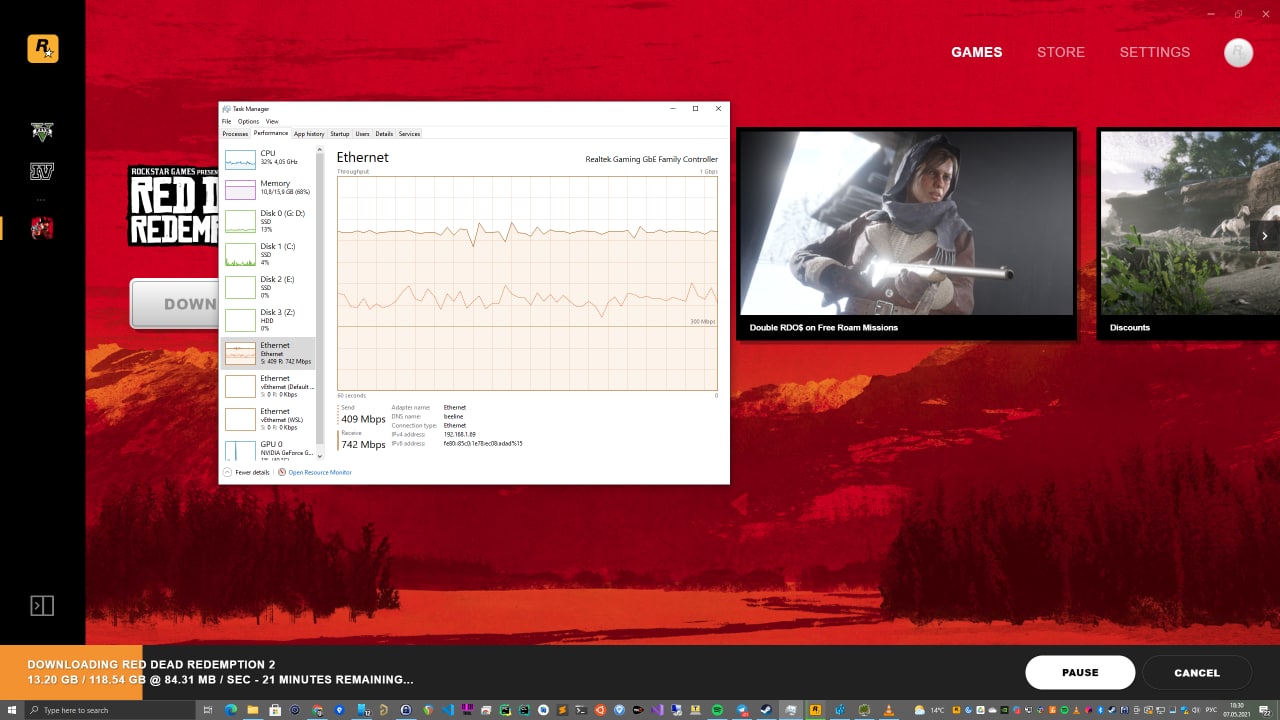
Task: Open the View menu in Task Manager
Action: tap(272, 121)
